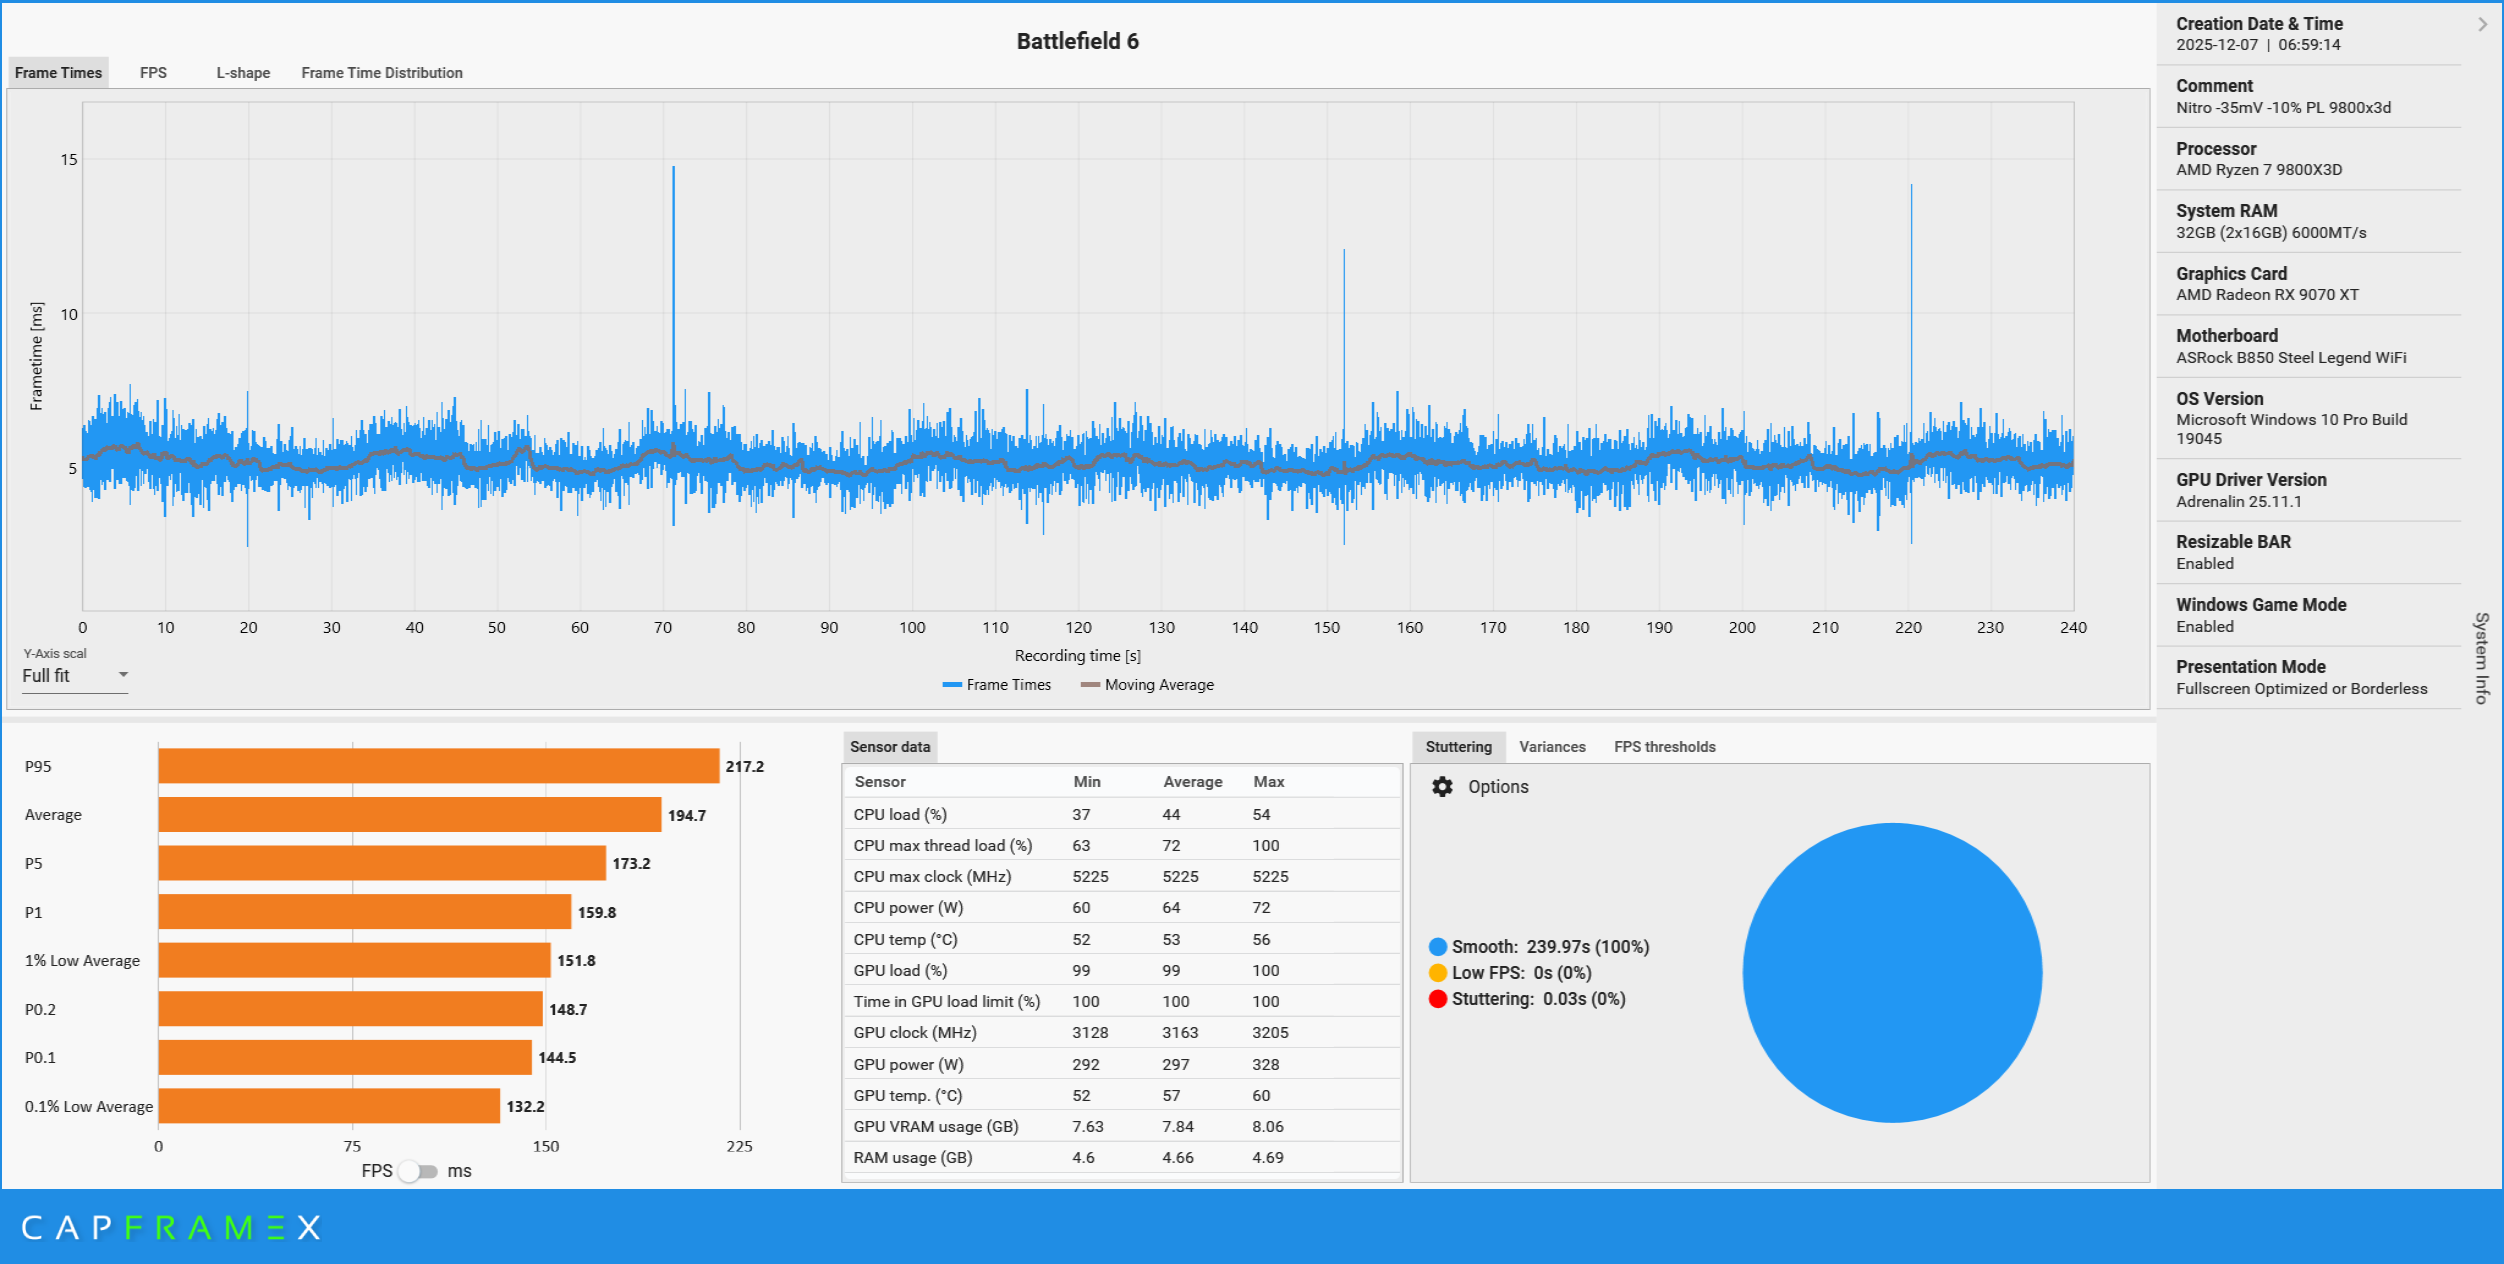Open the Y-Axis scale Full fit dropdown

pos(75,676)
